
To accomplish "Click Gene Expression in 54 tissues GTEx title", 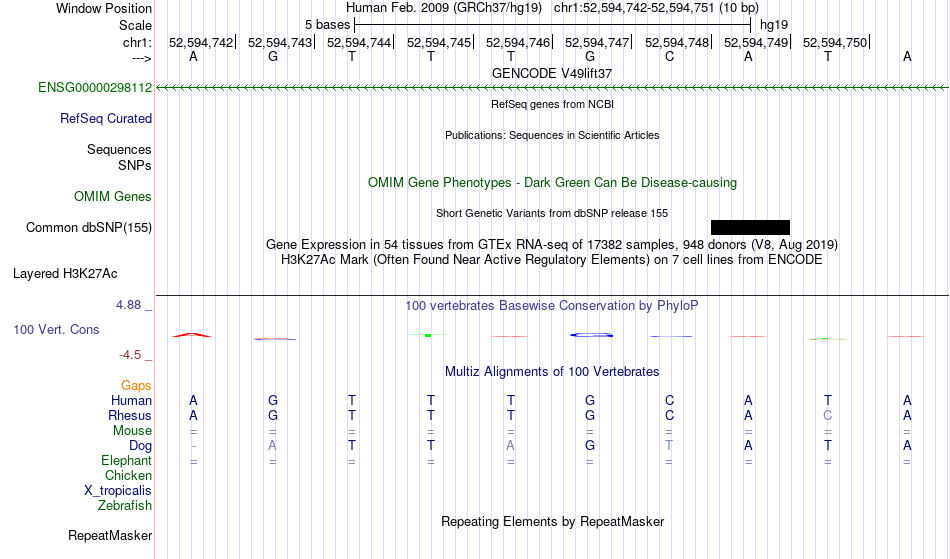I will pyautogui.click(x=552, y=245).
